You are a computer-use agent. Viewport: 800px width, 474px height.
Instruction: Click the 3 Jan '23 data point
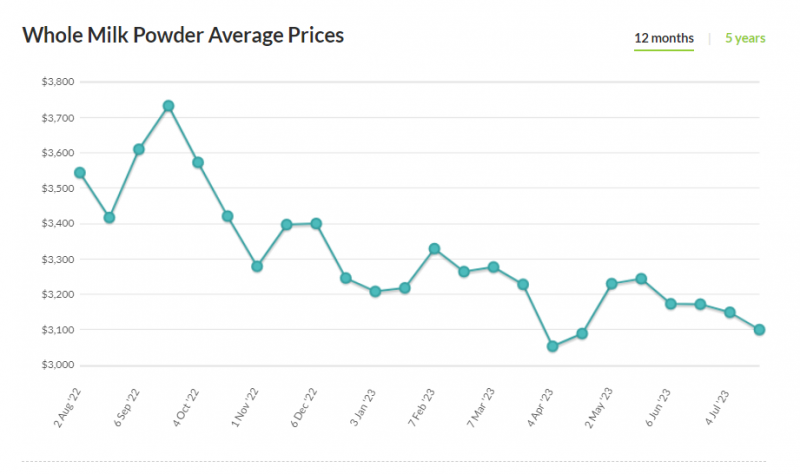pos(375,292)
